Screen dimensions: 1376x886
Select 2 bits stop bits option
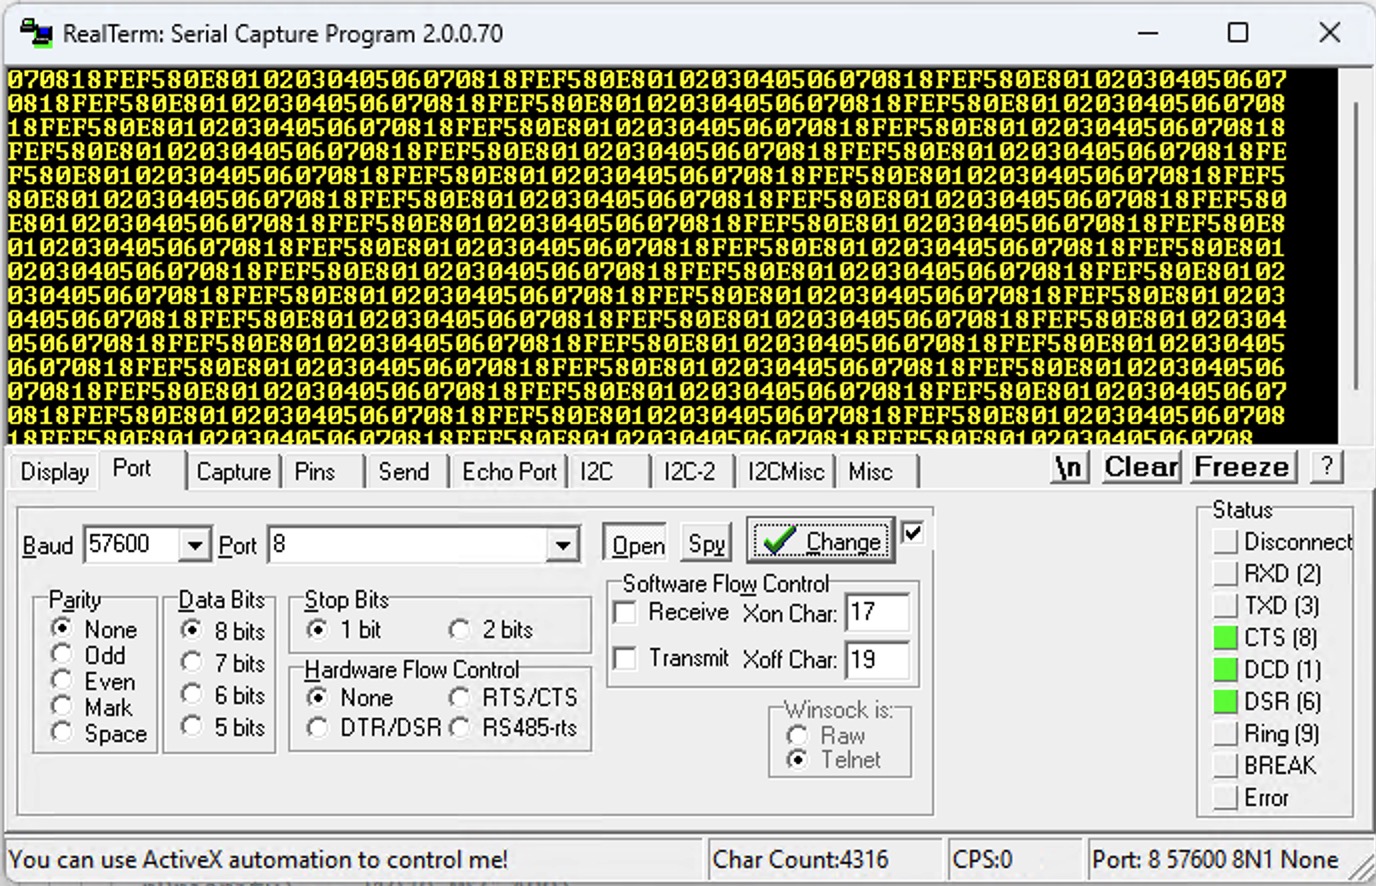pyautogui.click(x=460, y=630)
